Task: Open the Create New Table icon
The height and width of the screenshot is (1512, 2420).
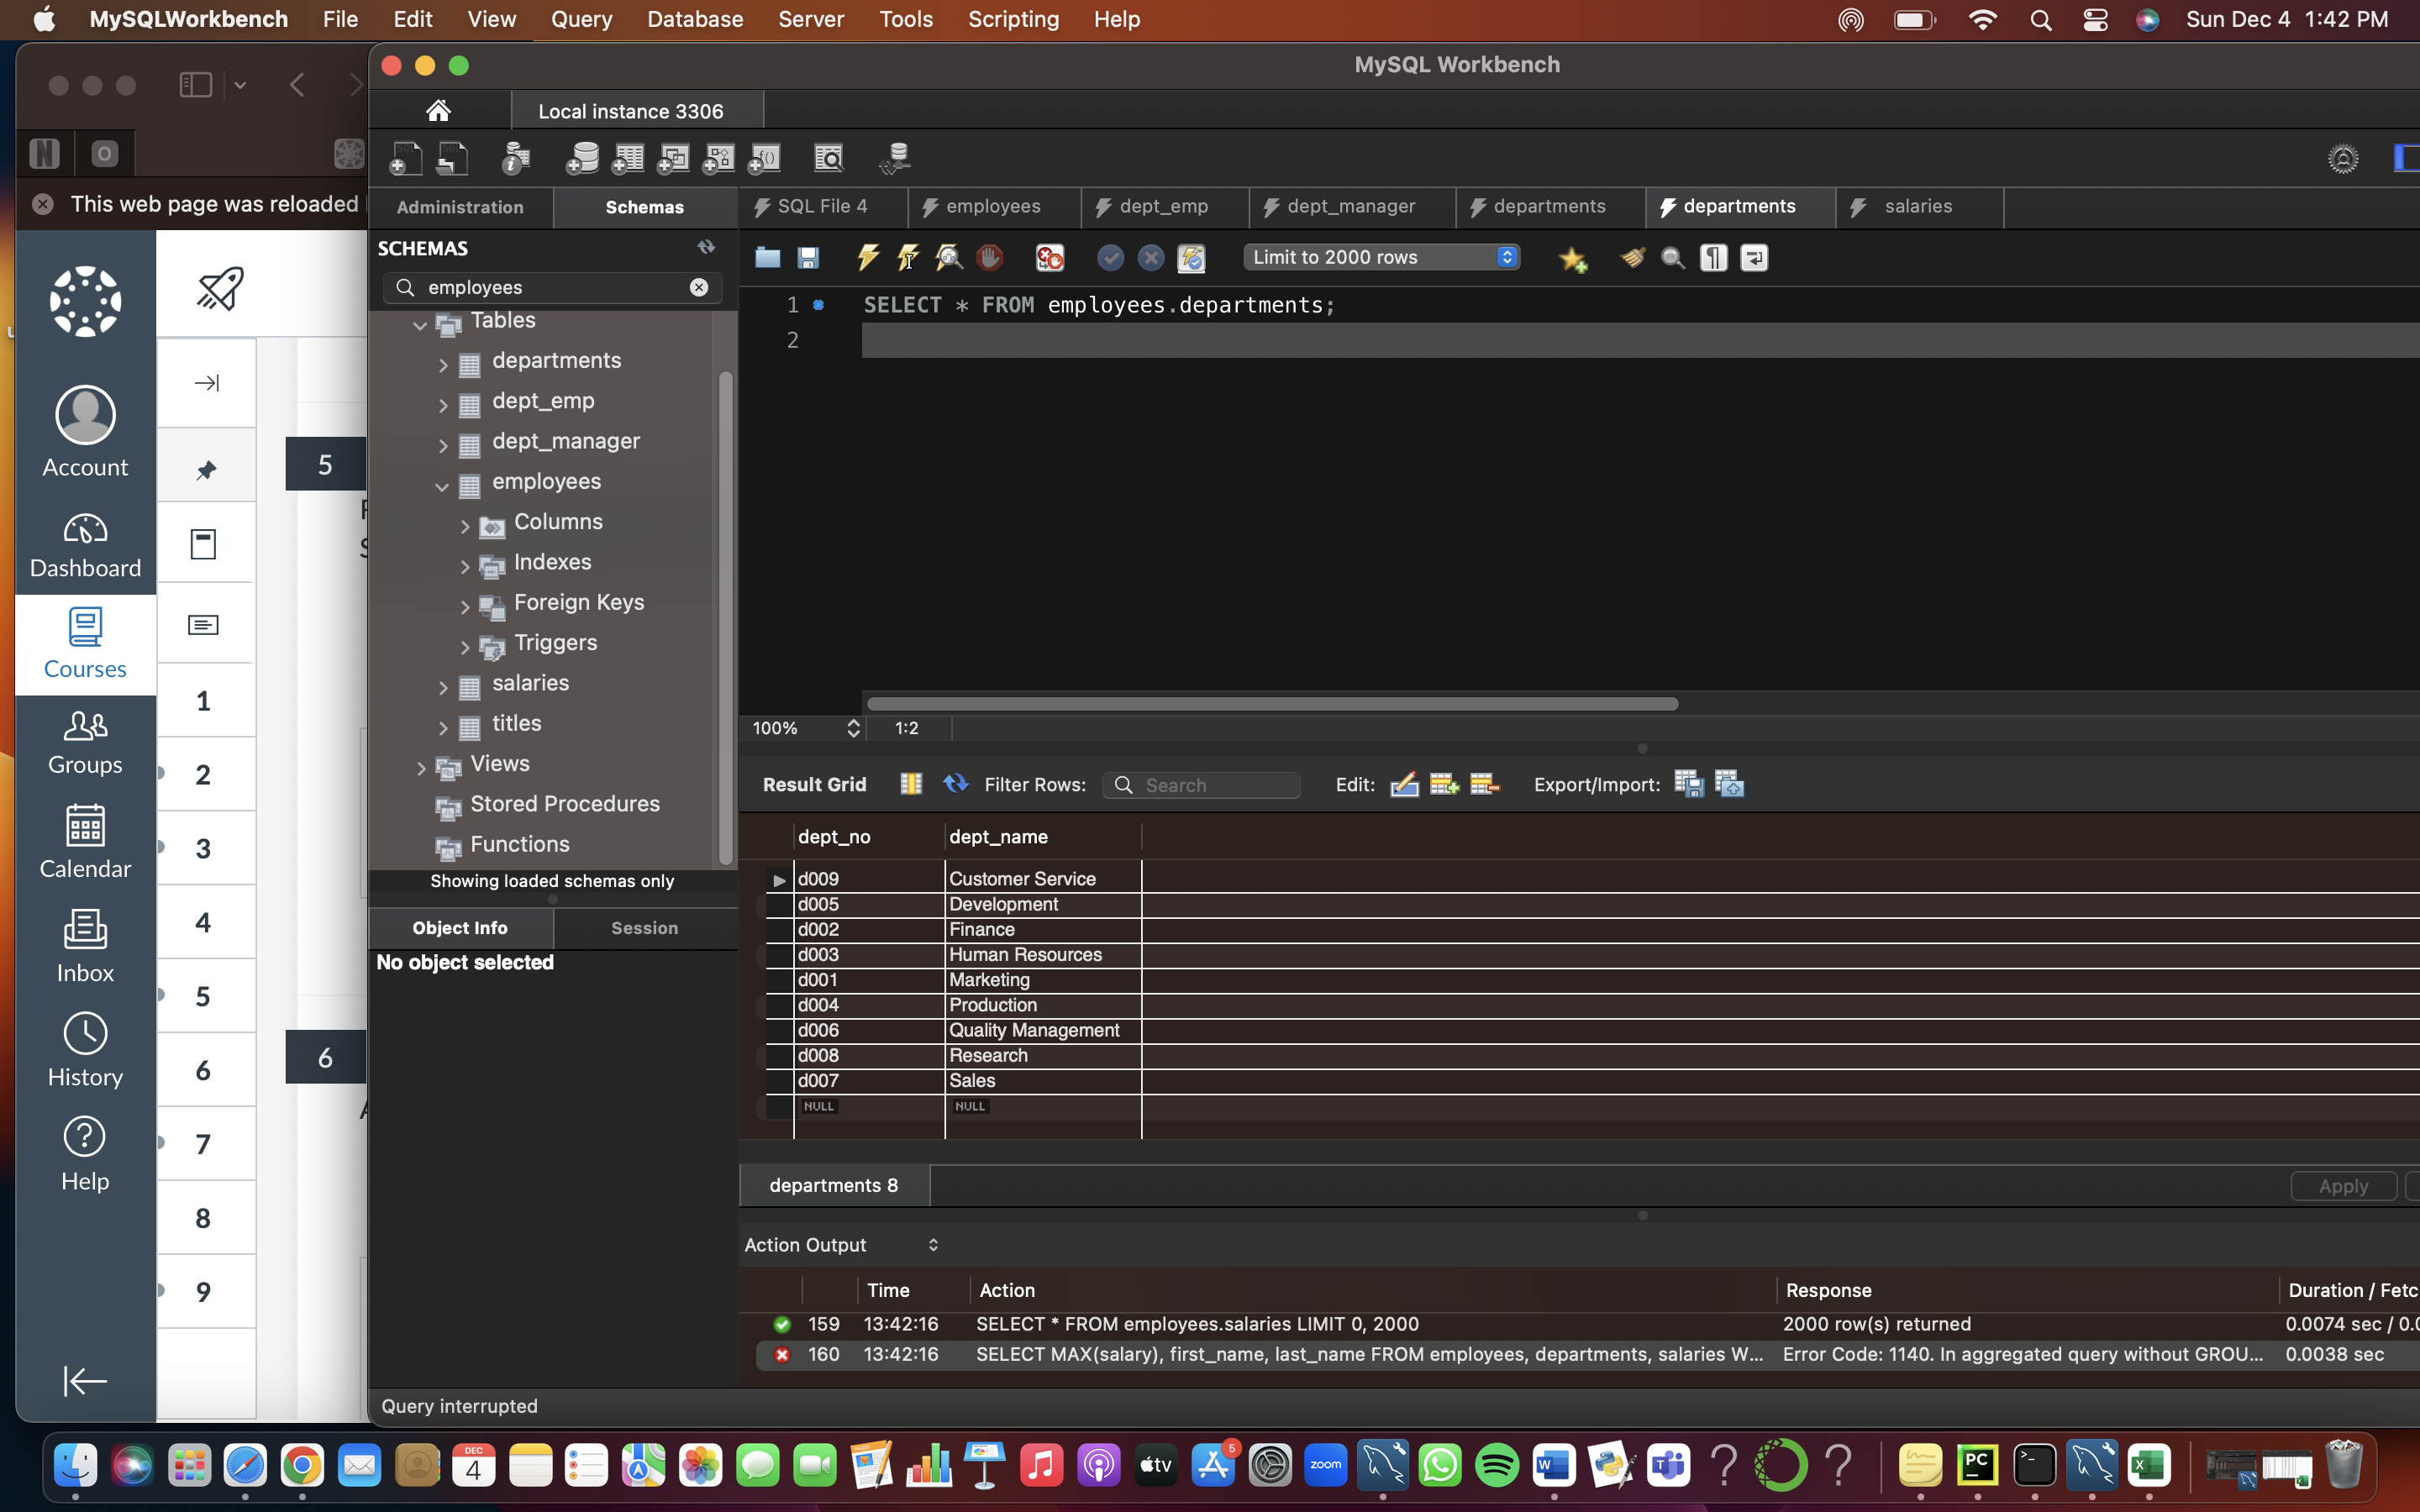Action: pos(628,157)
